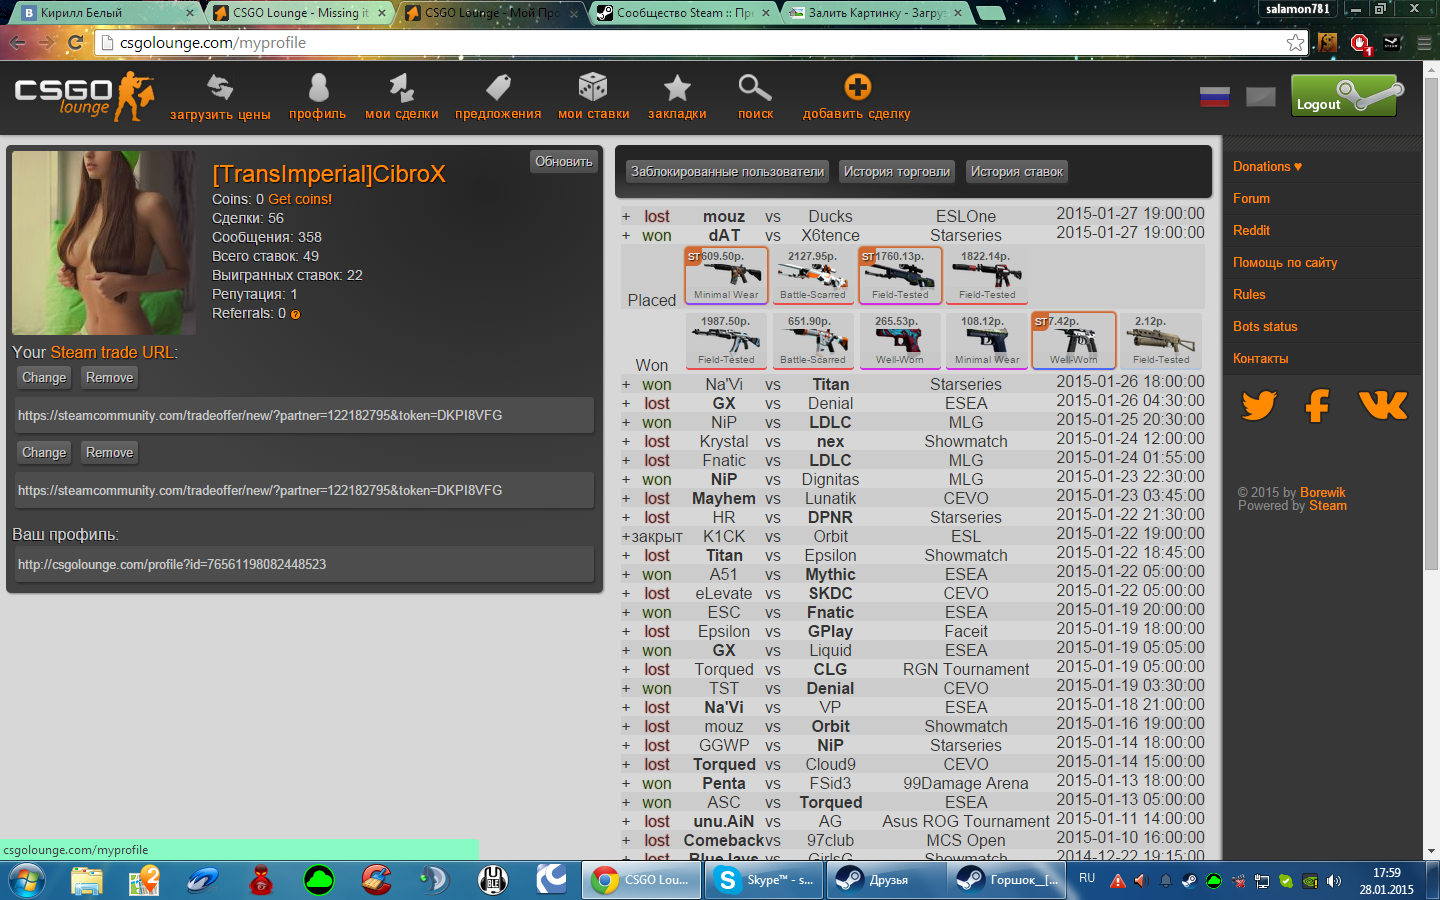The width and height of the screenshot is (1440, 900).
Task: Open the Twitter icon in sidebar
Action: [1259, 405]
